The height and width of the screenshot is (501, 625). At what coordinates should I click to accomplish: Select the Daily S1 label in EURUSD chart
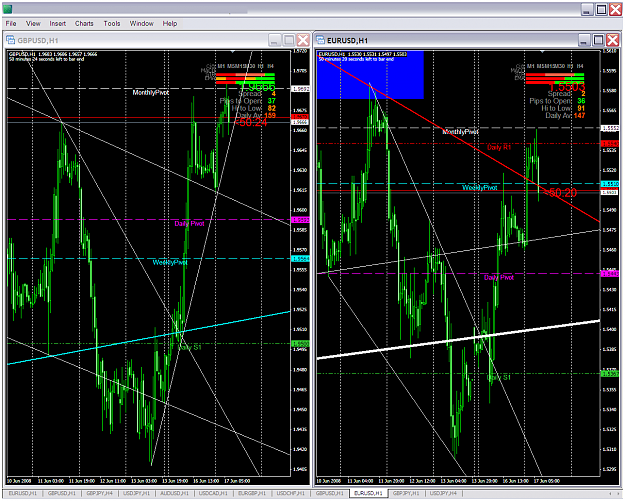tap(499, 377)
